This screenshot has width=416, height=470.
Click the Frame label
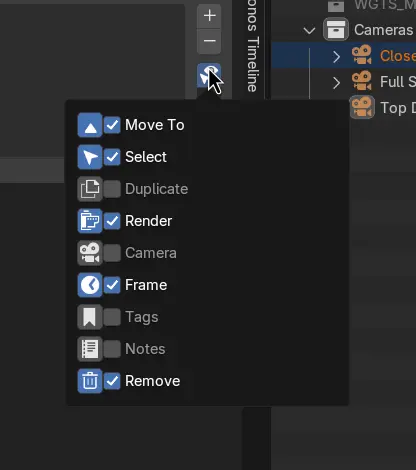[146, 285]
